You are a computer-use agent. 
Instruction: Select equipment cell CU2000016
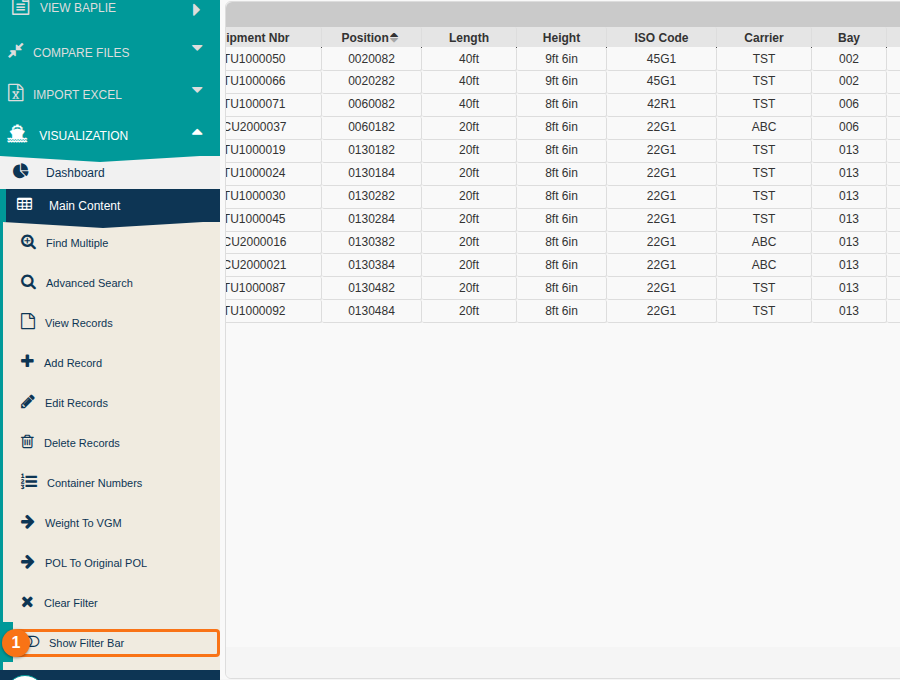273,242
